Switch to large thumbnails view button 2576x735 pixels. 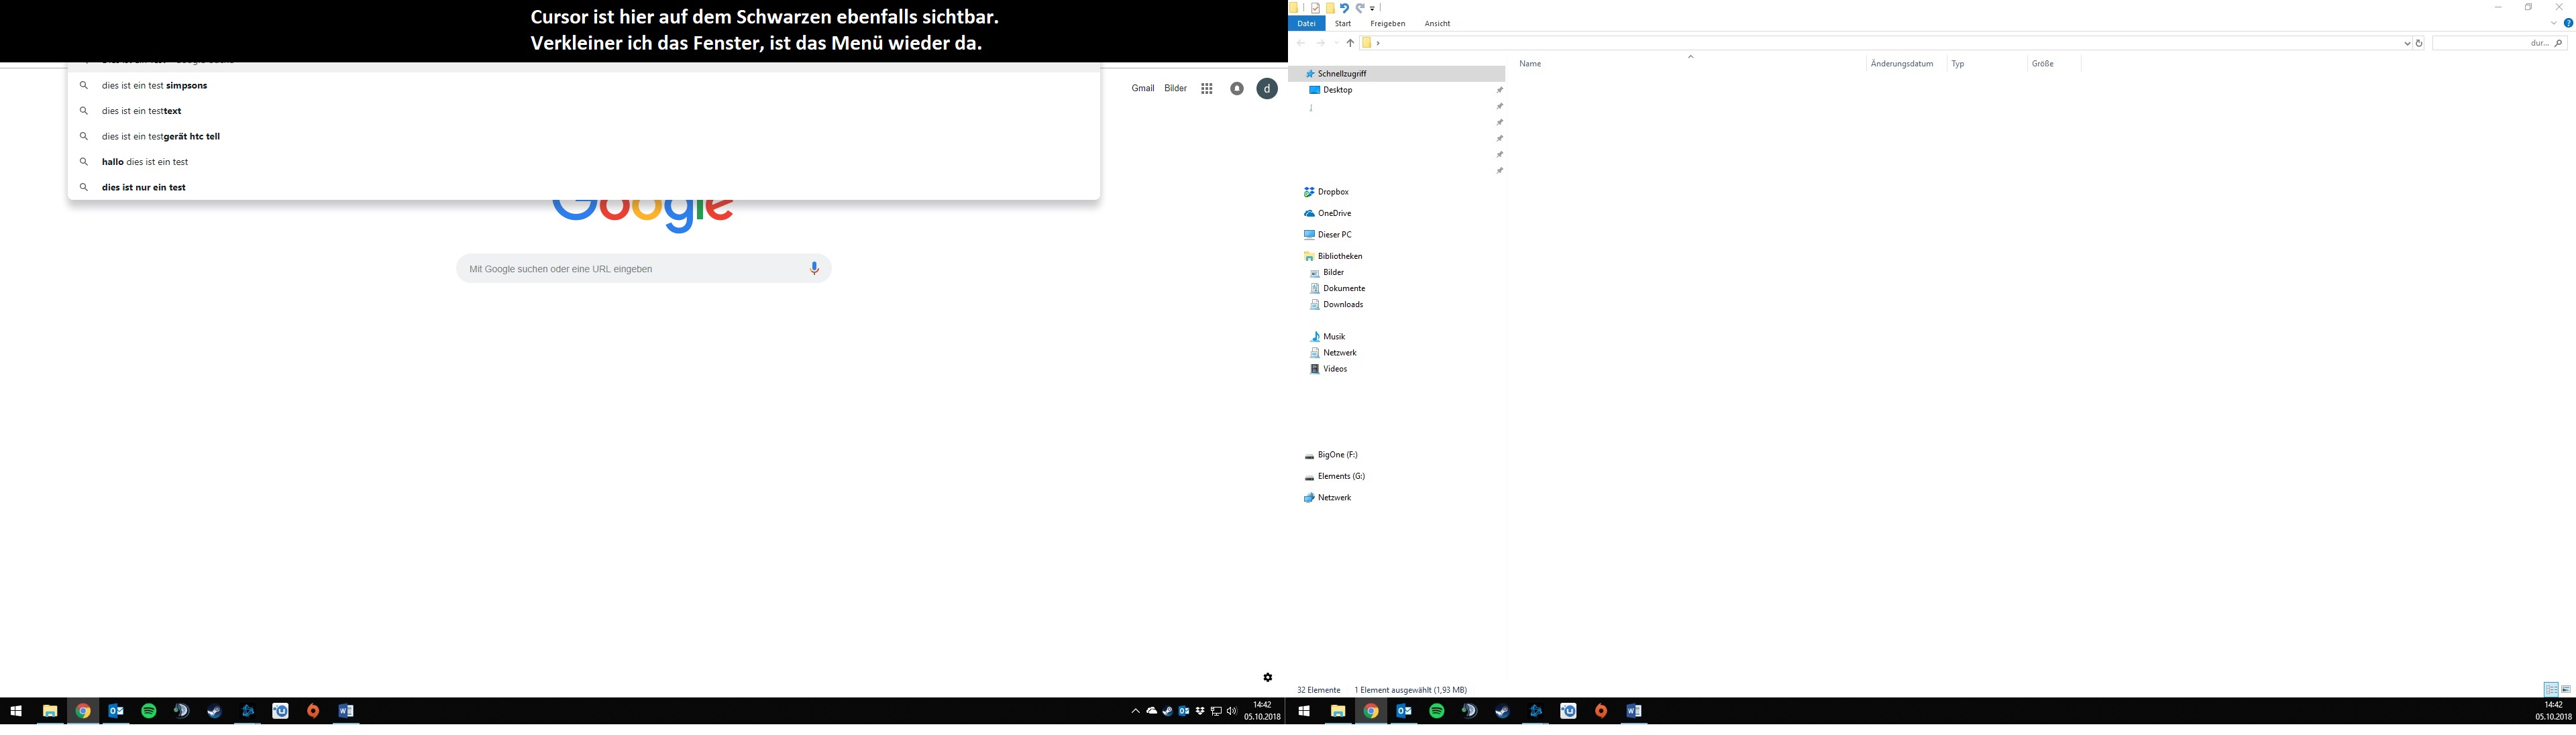click(x=2566, y=690)
